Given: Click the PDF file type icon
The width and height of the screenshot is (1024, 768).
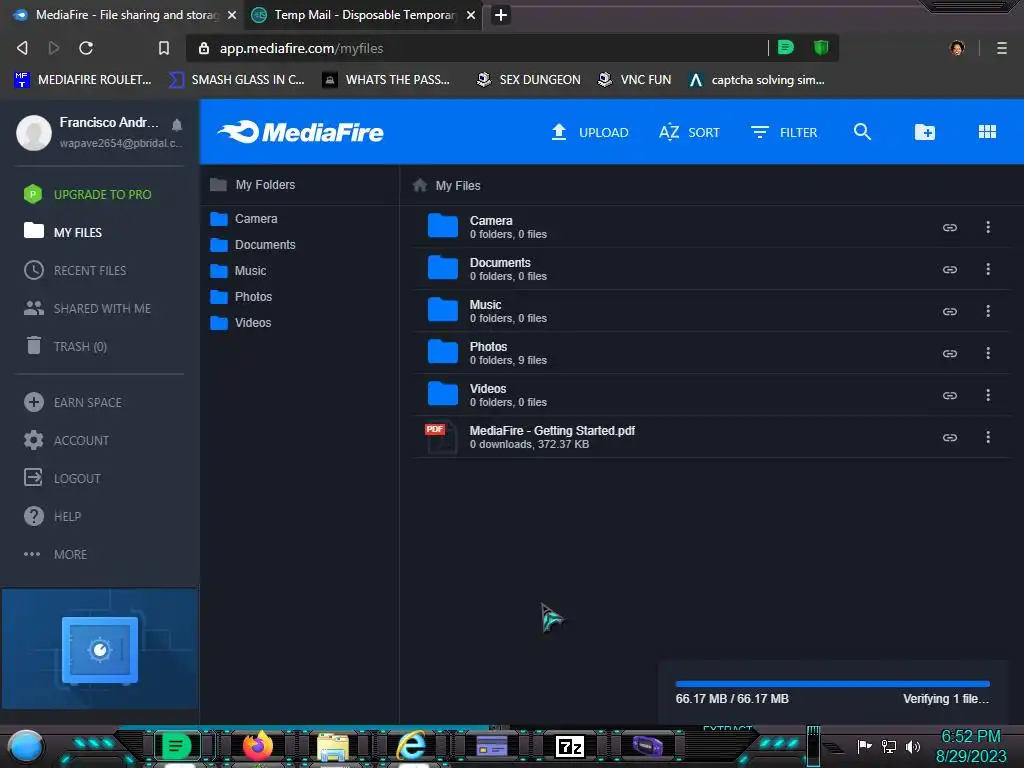Looking at the screenshot, I should click(x=441, y=436).
